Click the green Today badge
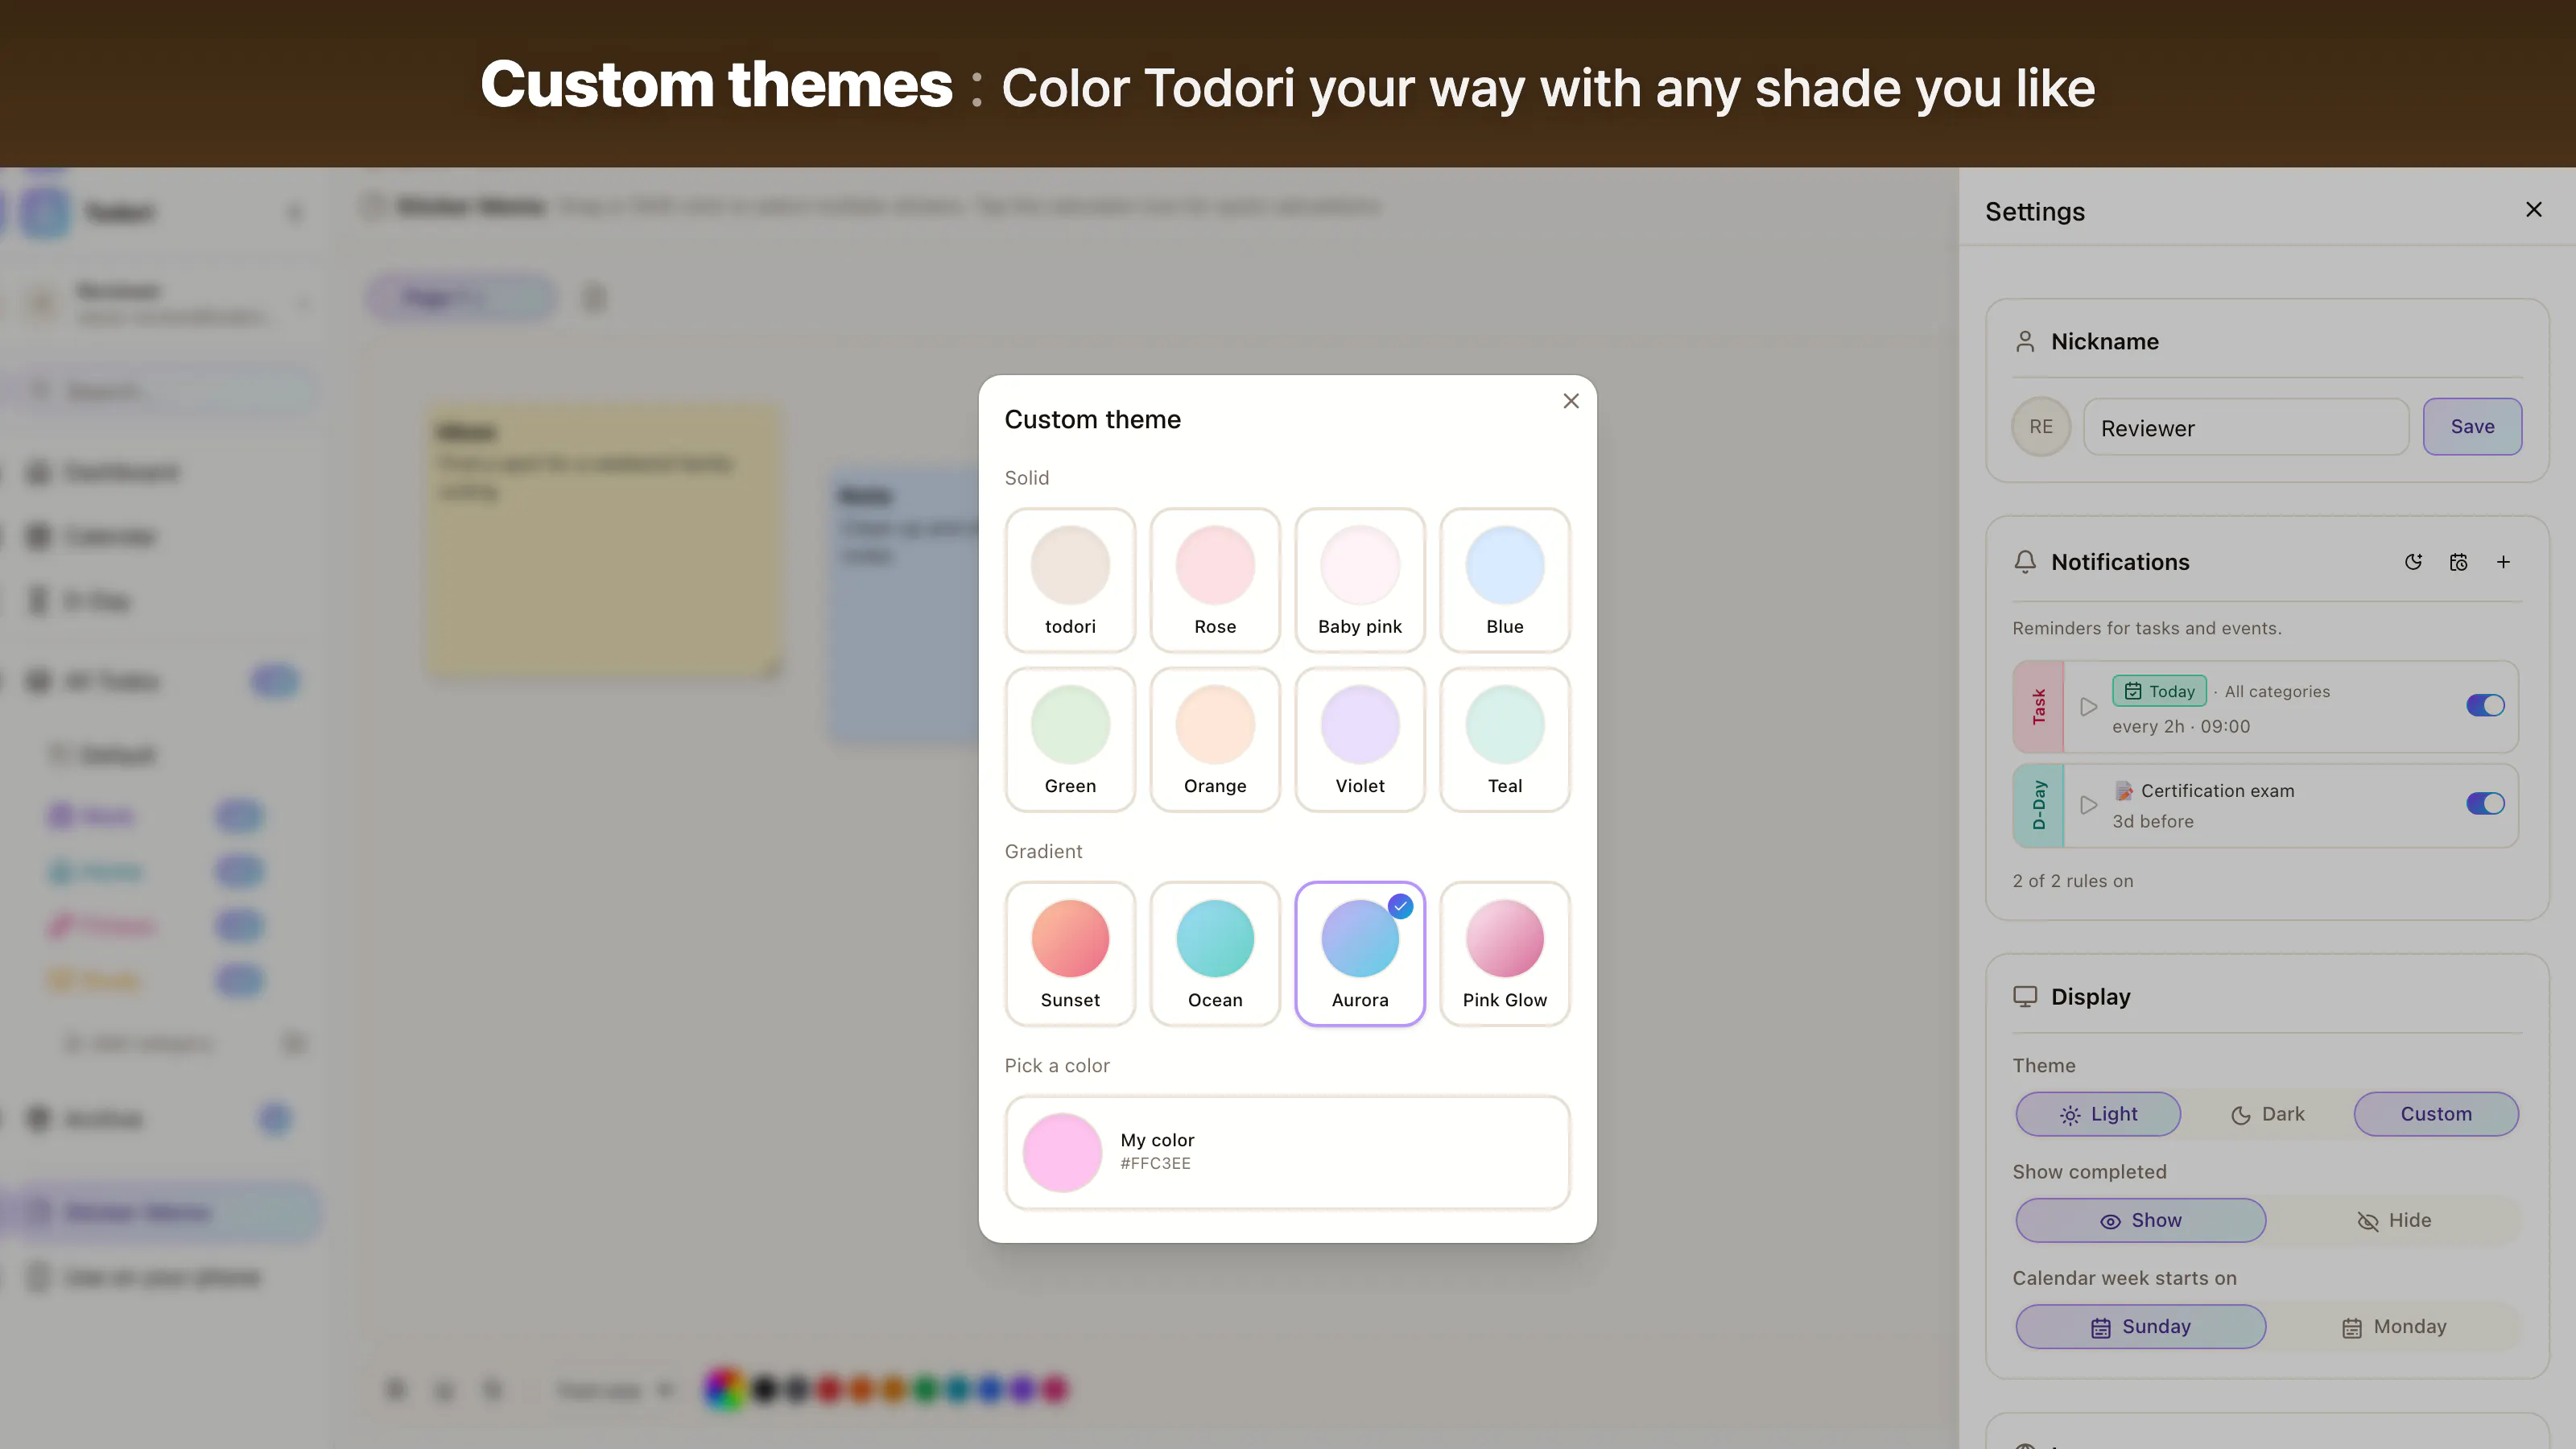Screen dimensions: 2576x1449 pyautogui.click(x=2159, y=691)
